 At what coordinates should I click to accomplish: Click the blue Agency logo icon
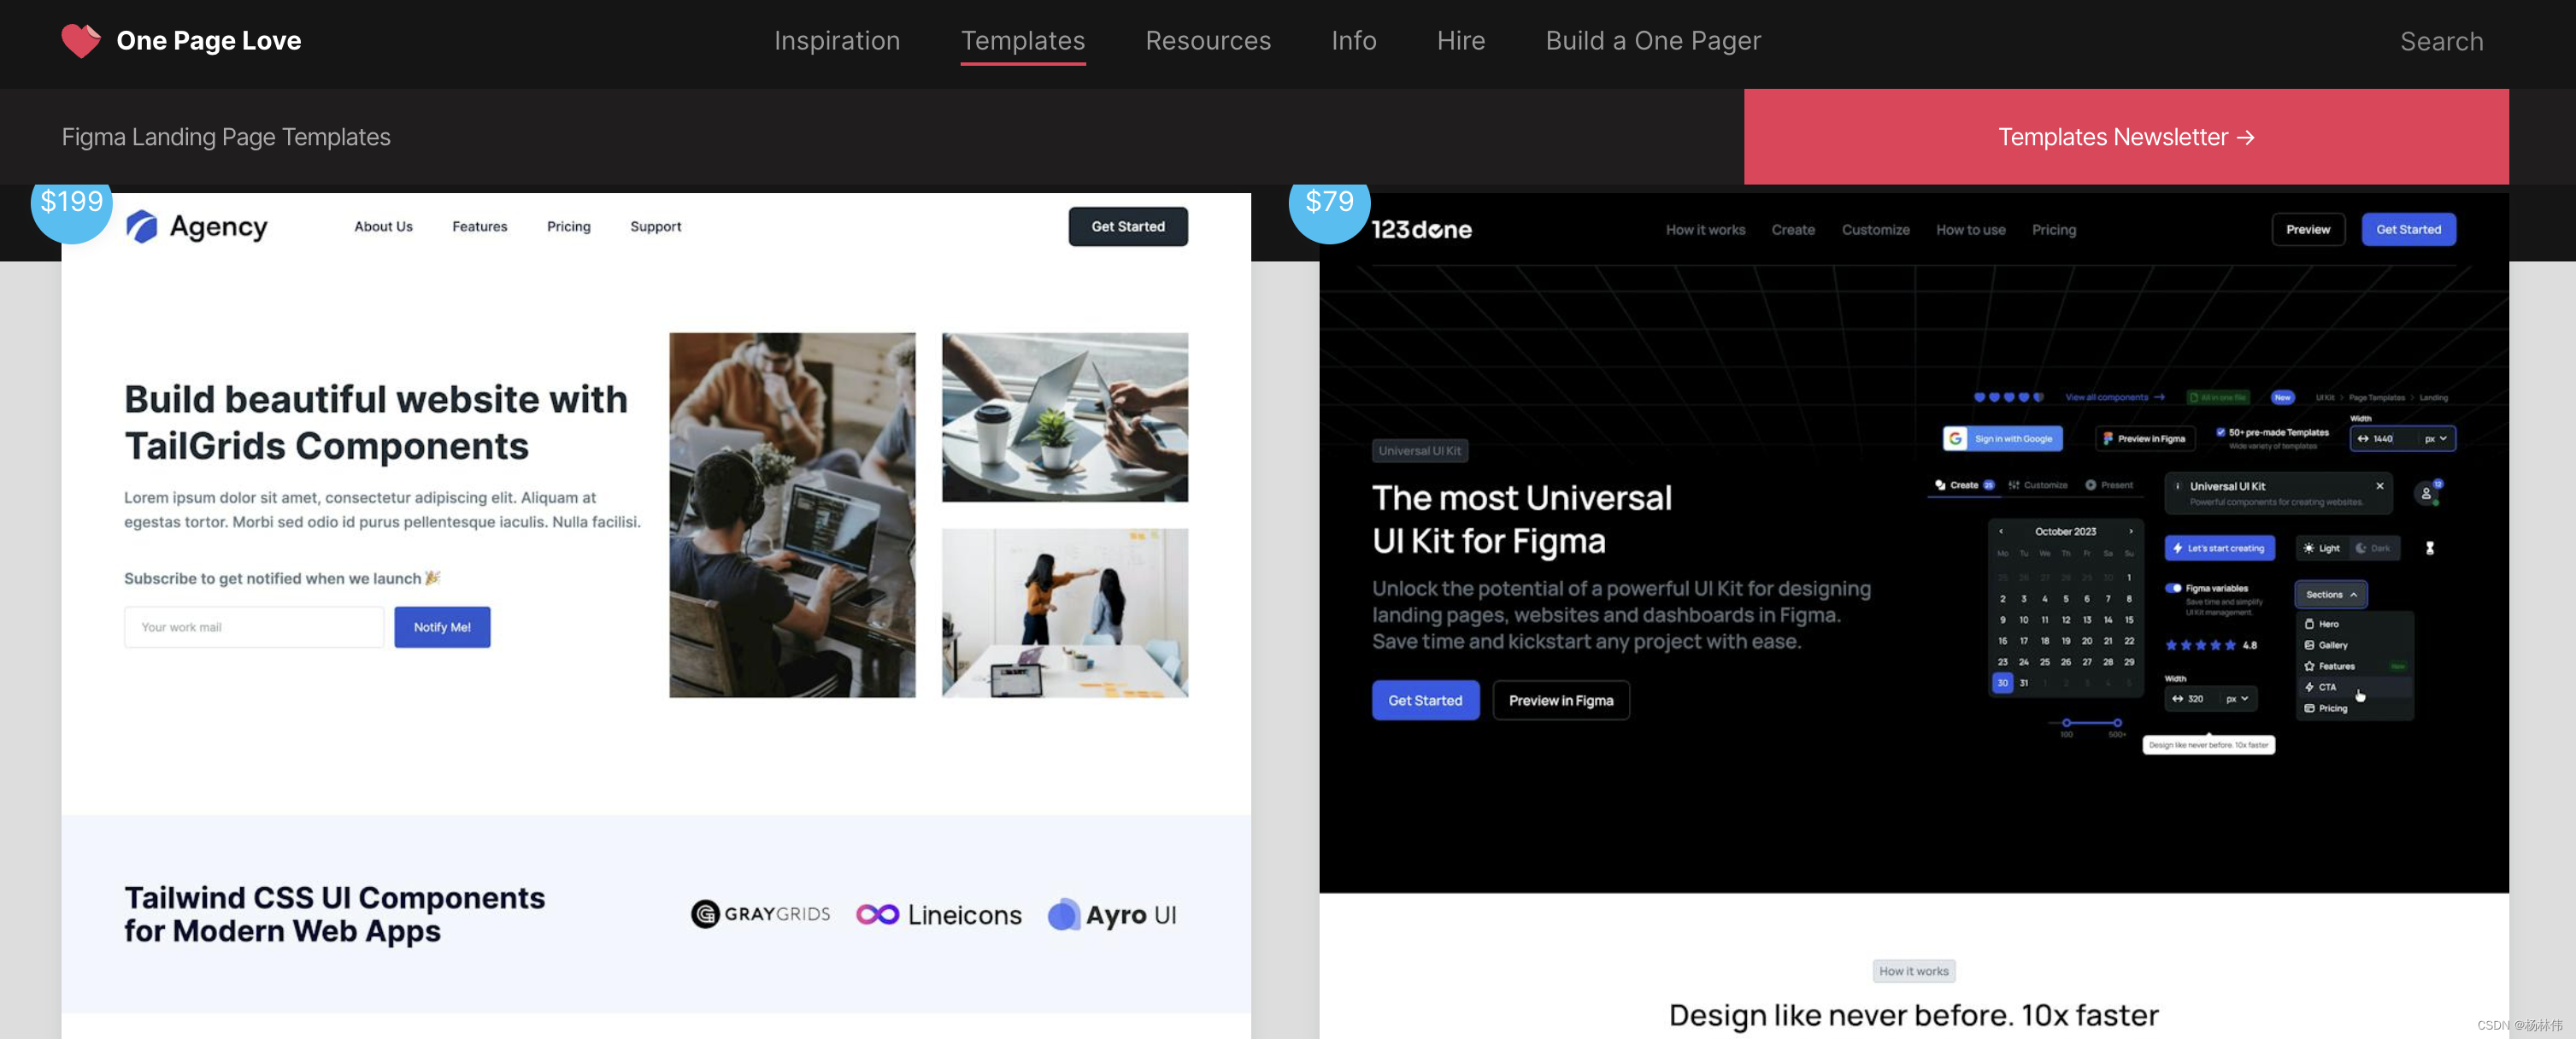pos(142,227)
